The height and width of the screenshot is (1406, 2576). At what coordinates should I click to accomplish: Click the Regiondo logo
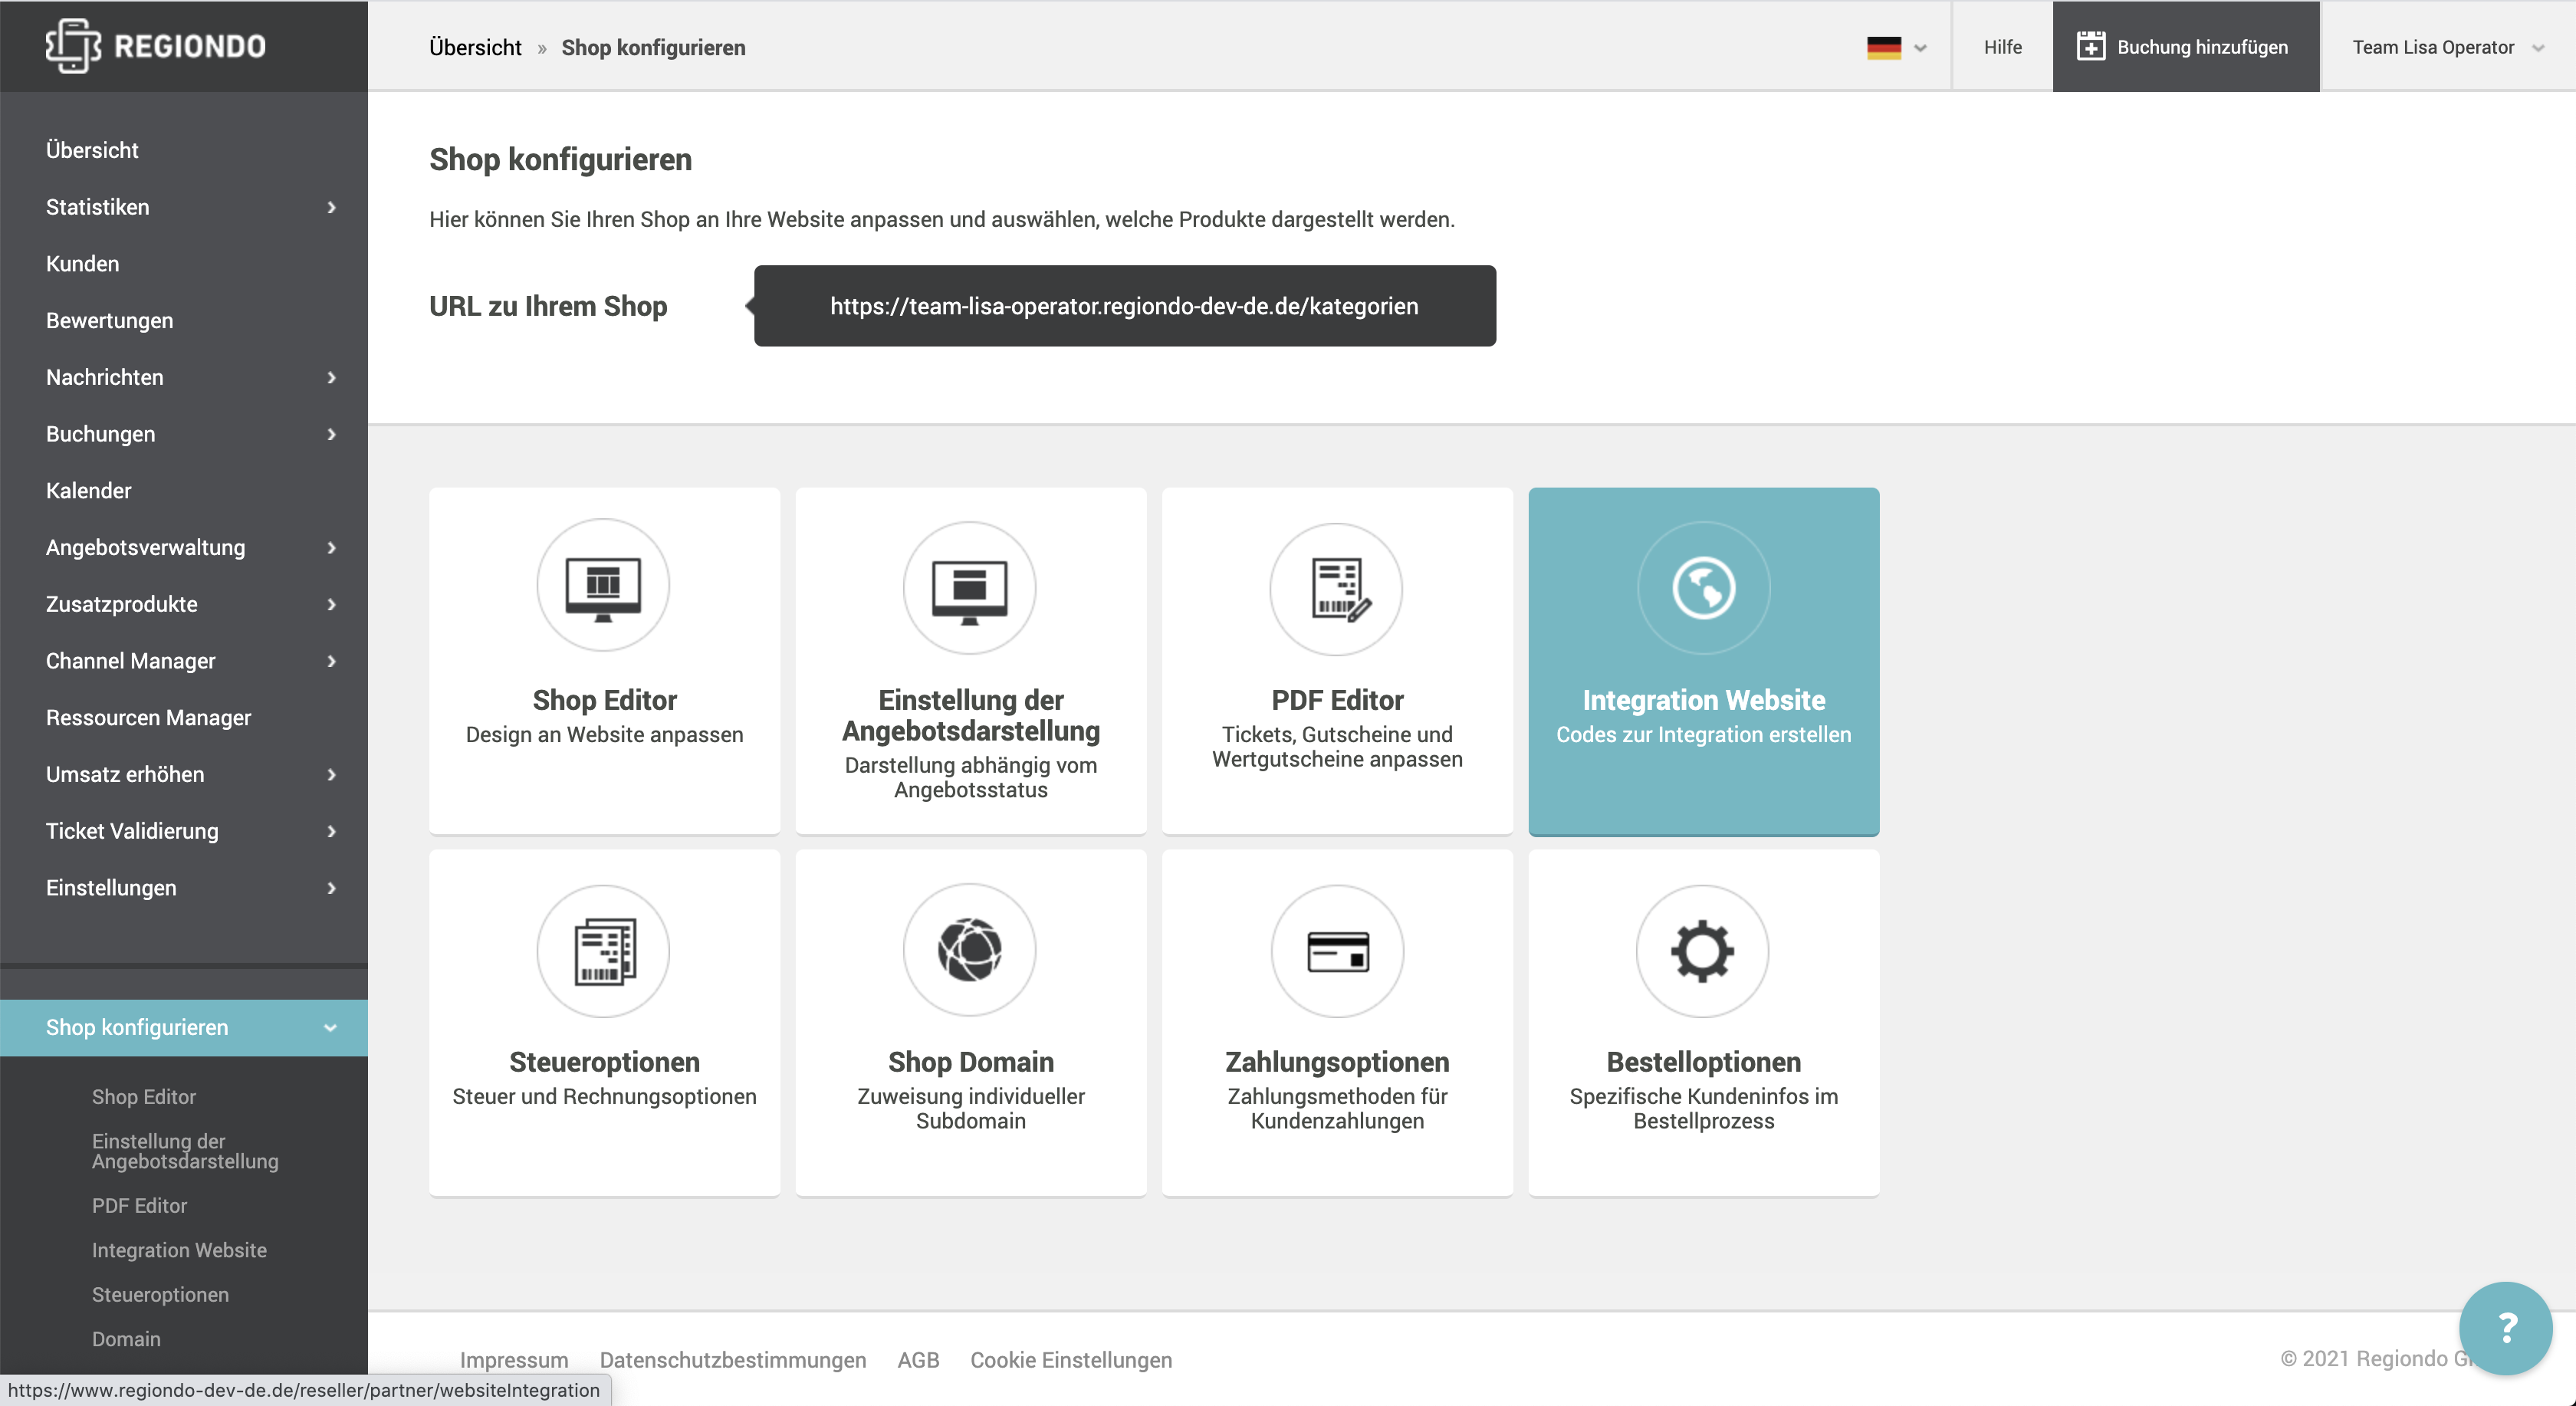click(156, 46)
